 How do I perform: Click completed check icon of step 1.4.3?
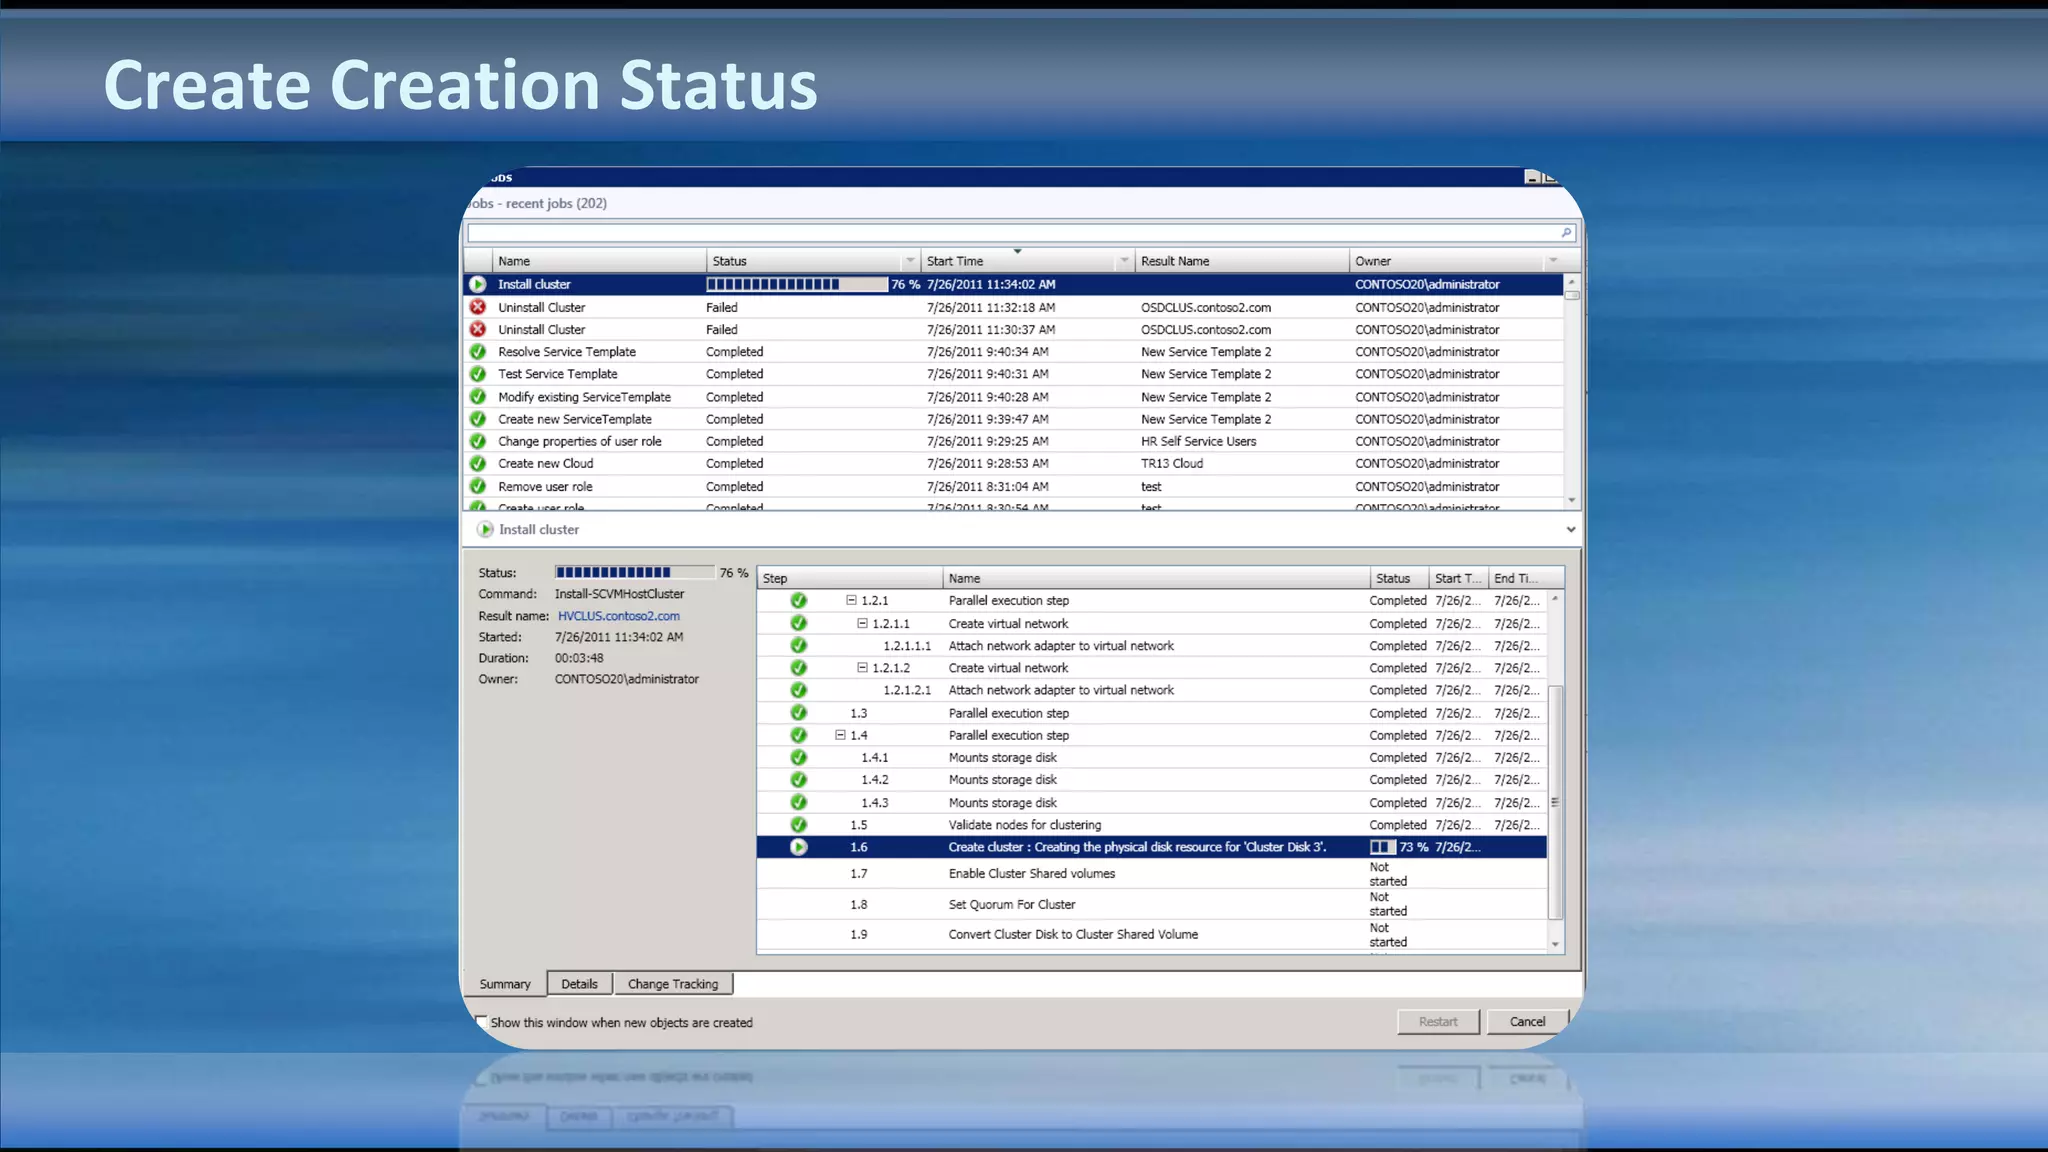(798, 802)
